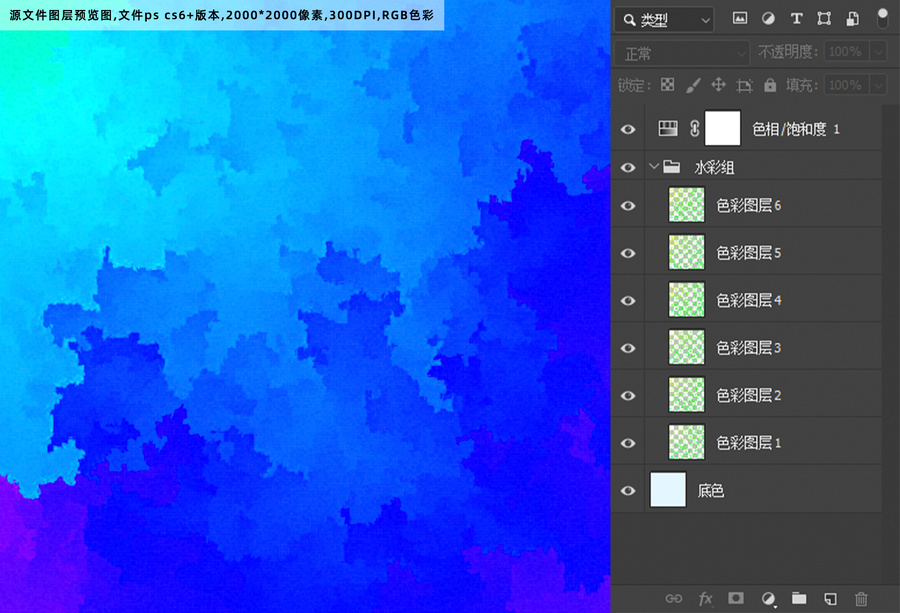Click the 水彩组 folder icon
Screen dimensions: 900x613
(672, 167)
